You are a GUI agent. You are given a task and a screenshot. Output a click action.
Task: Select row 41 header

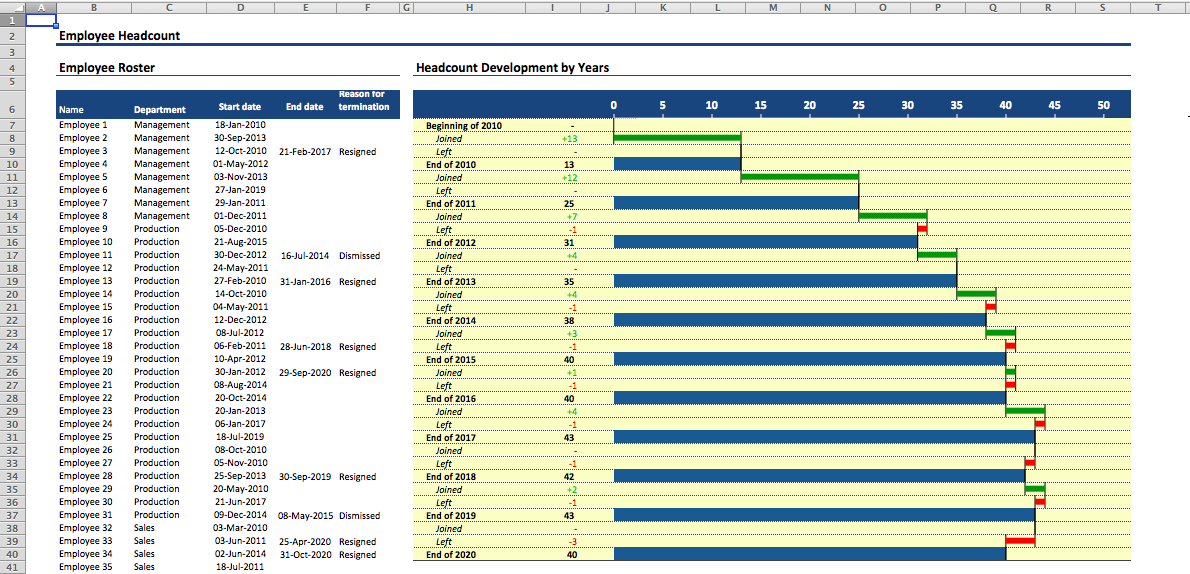(x=13, y=567)
